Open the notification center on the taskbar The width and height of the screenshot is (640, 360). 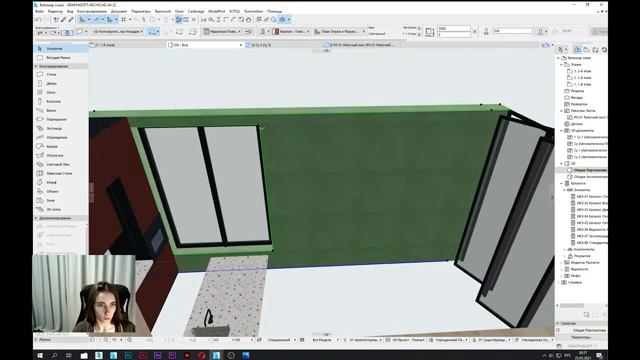coord(599,356)
